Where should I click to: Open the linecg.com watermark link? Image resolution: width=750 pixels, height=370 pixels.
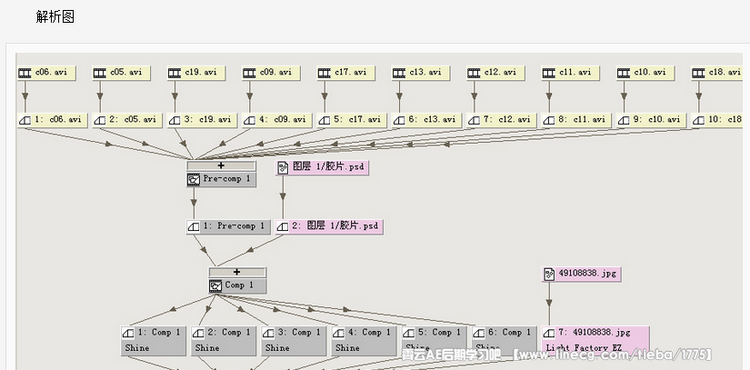[615, 355]
